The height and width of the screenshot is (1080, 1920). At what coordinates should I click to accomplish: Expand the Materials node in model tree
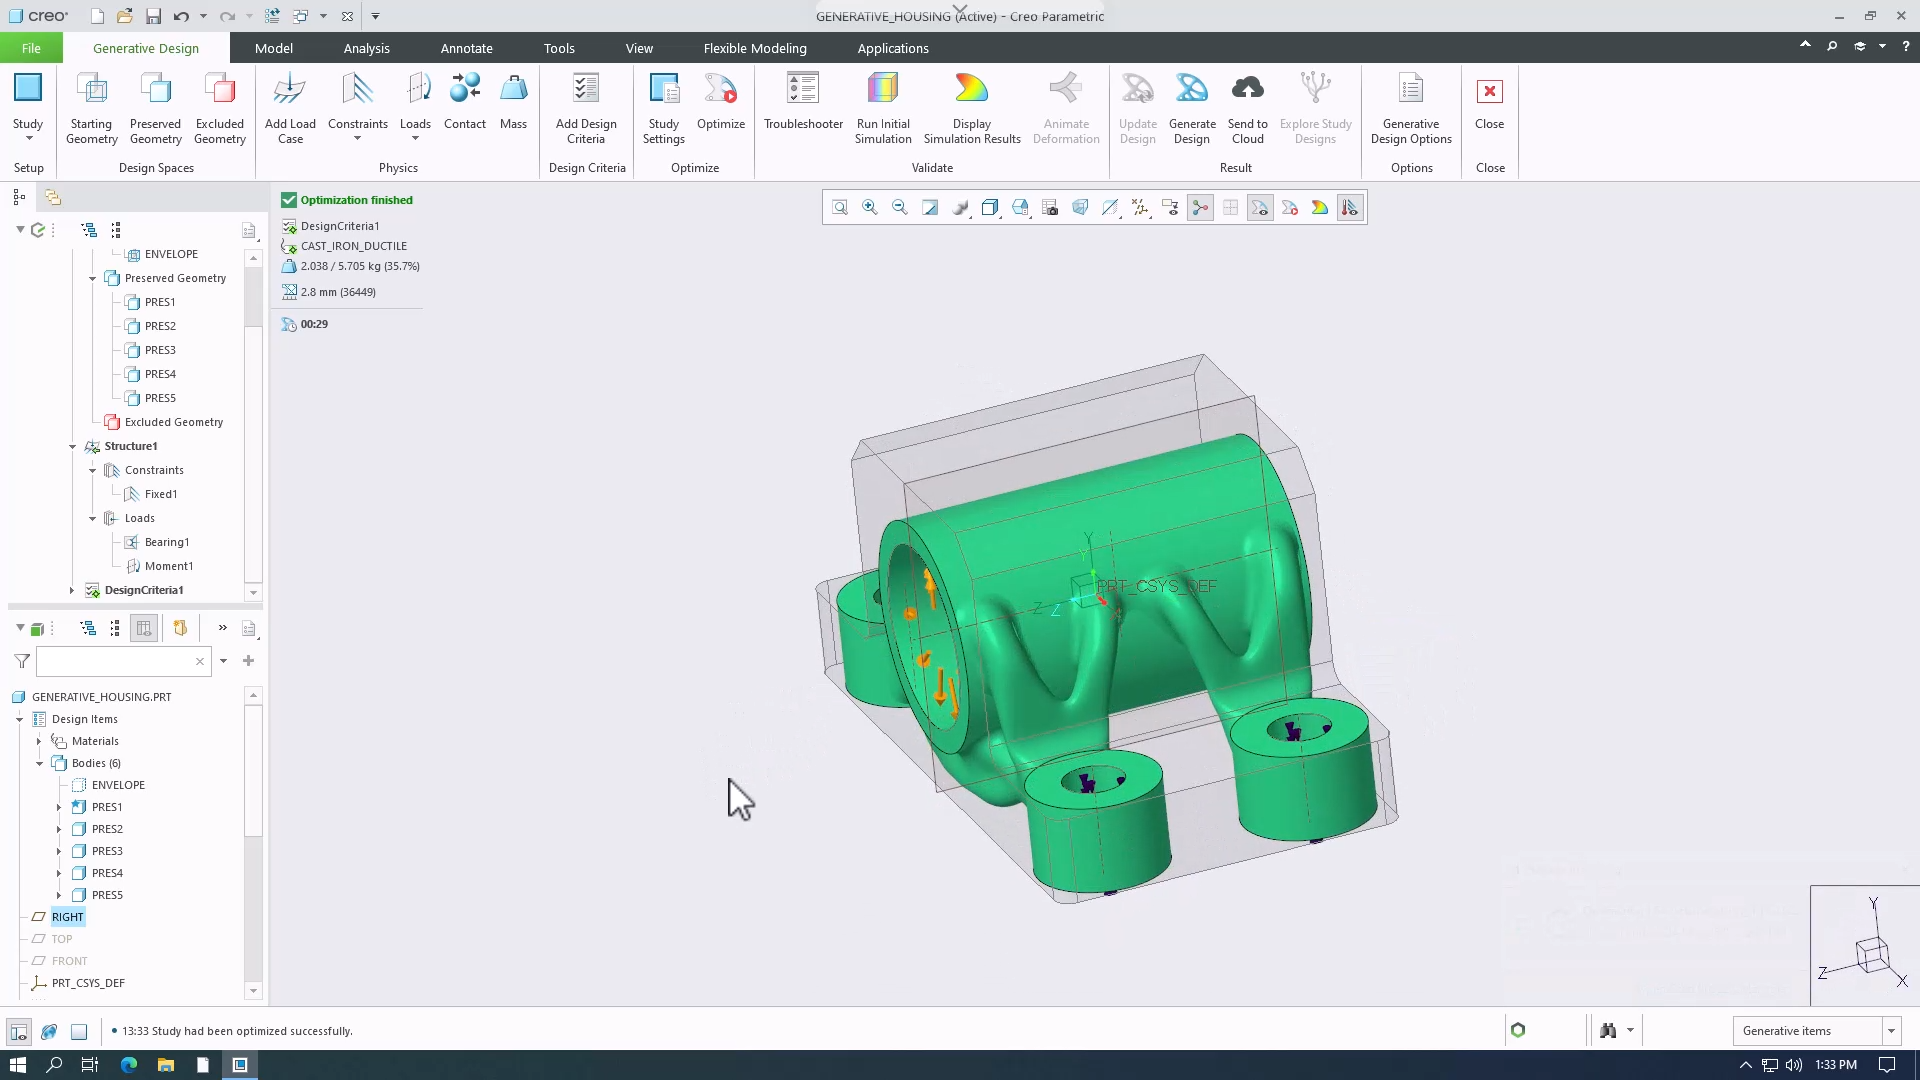(x=39, y=741)
